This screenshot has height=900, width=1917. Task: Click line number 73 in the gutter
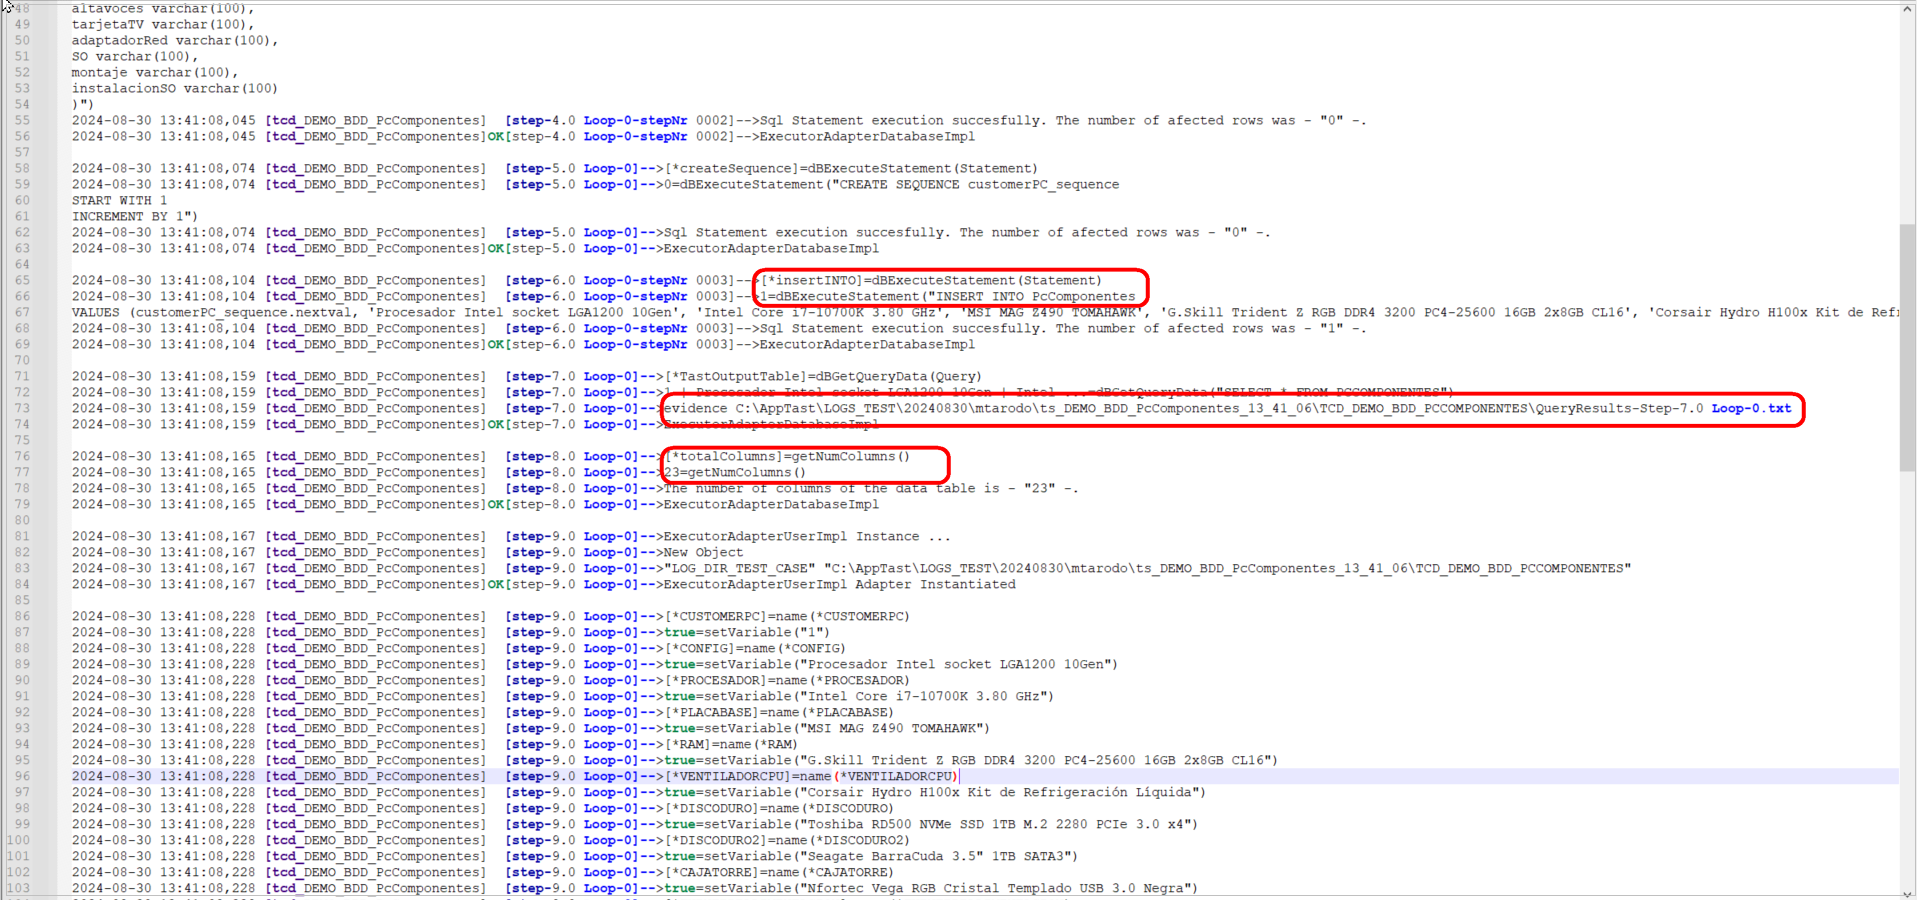click(21, 409)
